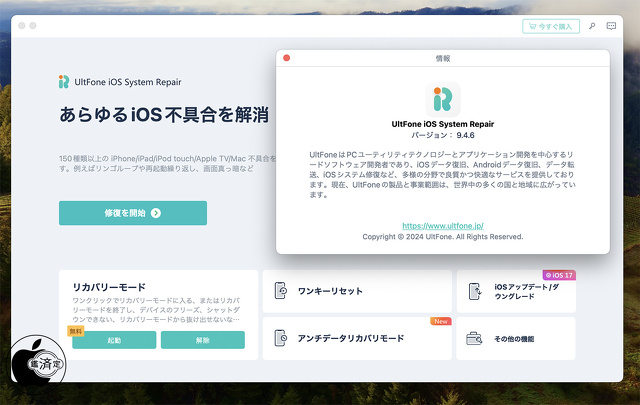This screenshot has height=405, width=640.
Task: Open the ワンキーリセット card
Action: [357, 291]
